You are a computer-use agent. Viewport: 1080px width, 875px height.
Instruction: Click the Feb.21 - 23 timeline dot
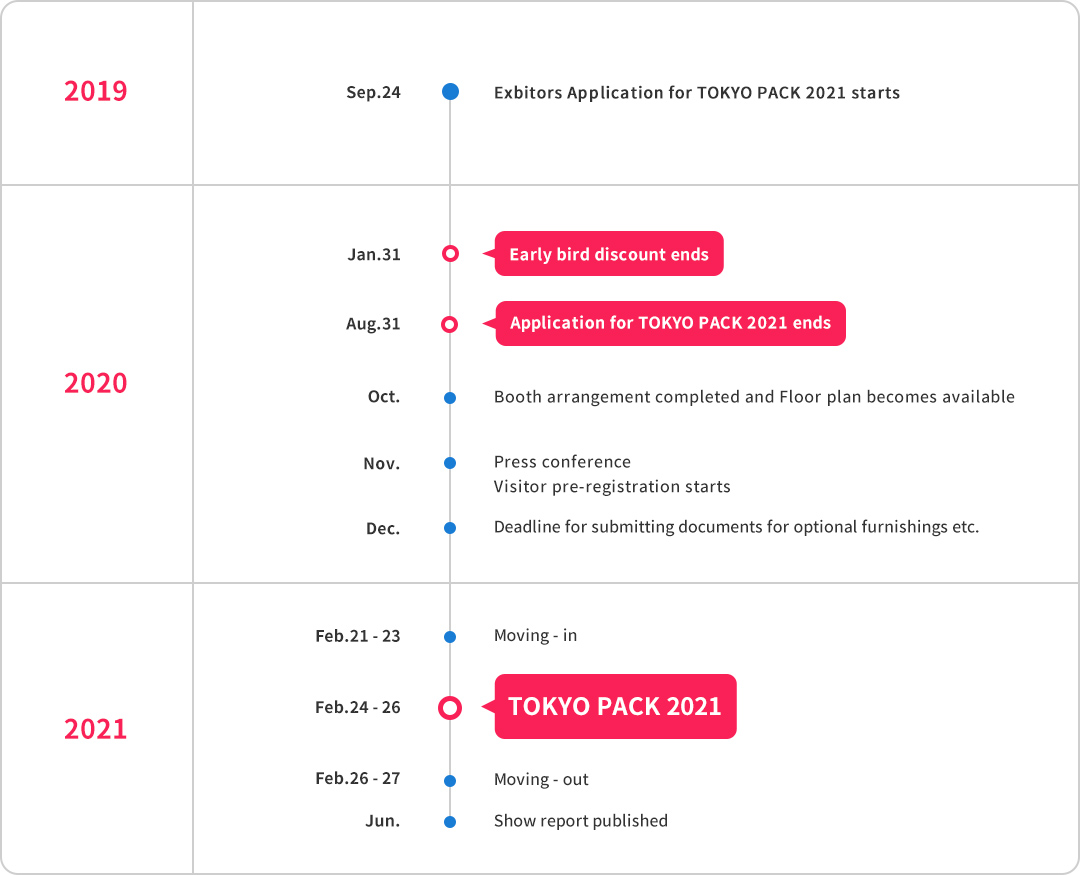tap(450, 637)
